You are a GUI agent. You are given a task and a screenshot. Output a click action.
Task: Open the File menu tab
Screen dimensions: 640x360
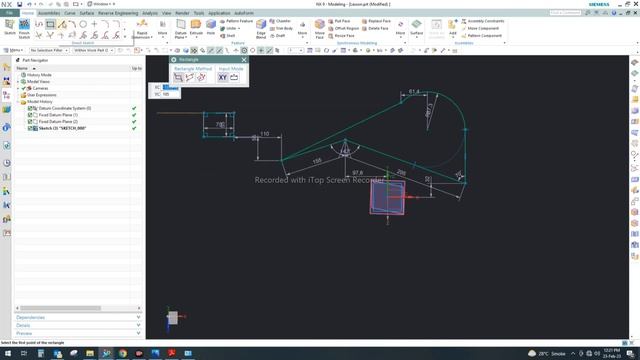coord(9,13)
